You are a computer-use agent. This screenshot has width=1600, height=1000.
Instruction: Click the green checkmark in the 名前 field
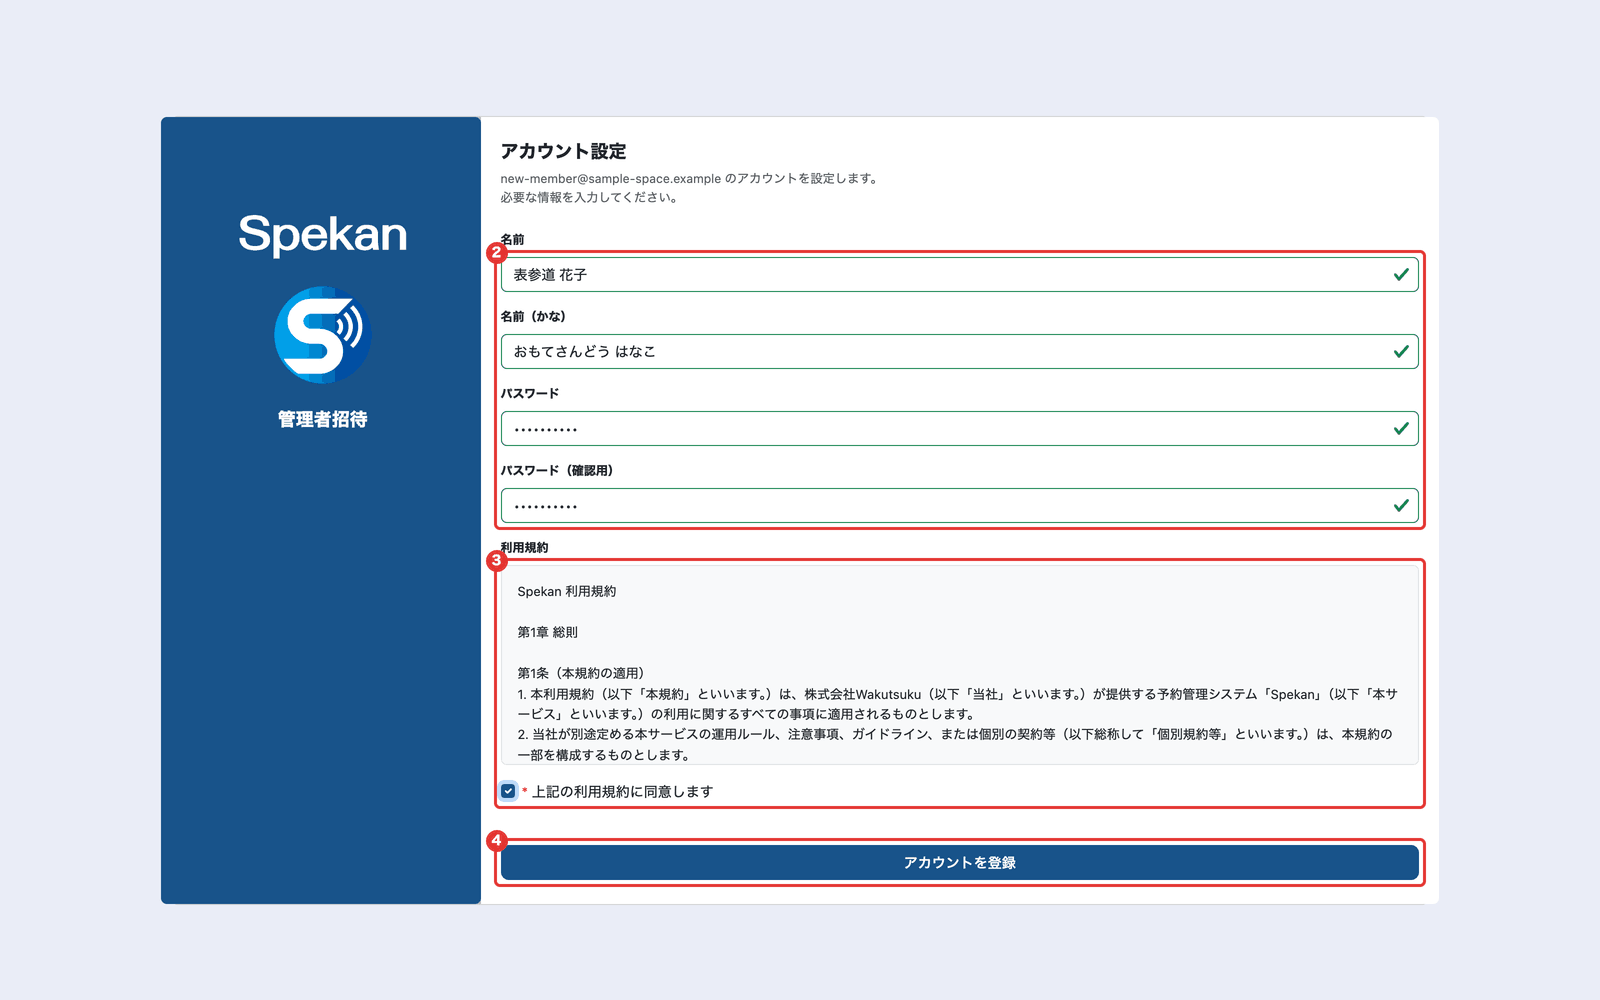coord(1401,275)
